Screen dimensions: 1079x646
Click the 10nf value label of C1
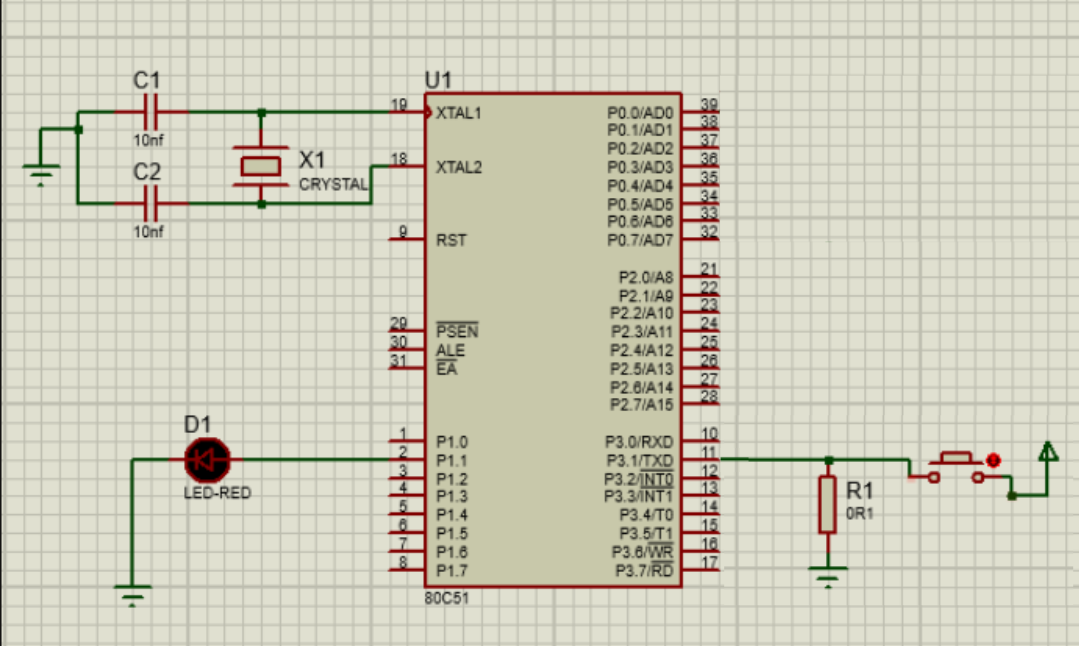[x=150, y=138]
